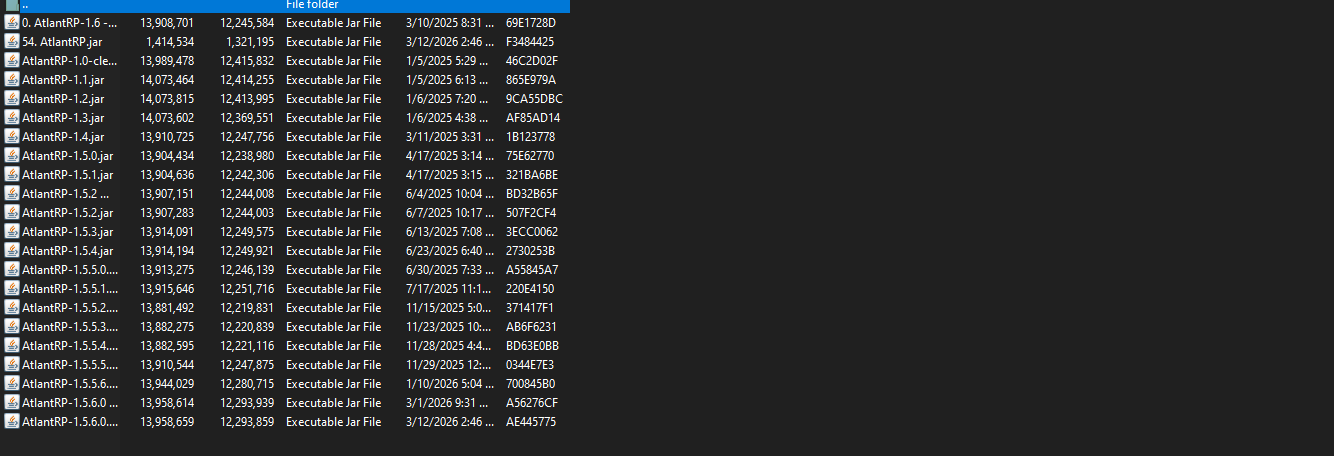1334x456 pixels.
Task: Click the jar icon of AtlantRP-1.5.5.2 file
Action: [x=12, y=307]
